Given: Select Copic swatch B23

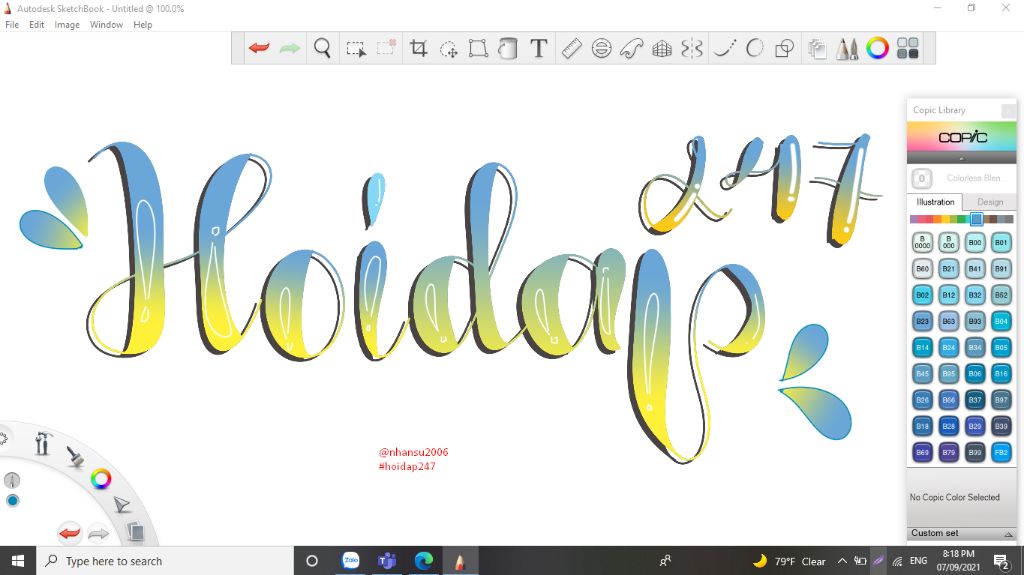Looking at the screenshot, I should 922,321.
